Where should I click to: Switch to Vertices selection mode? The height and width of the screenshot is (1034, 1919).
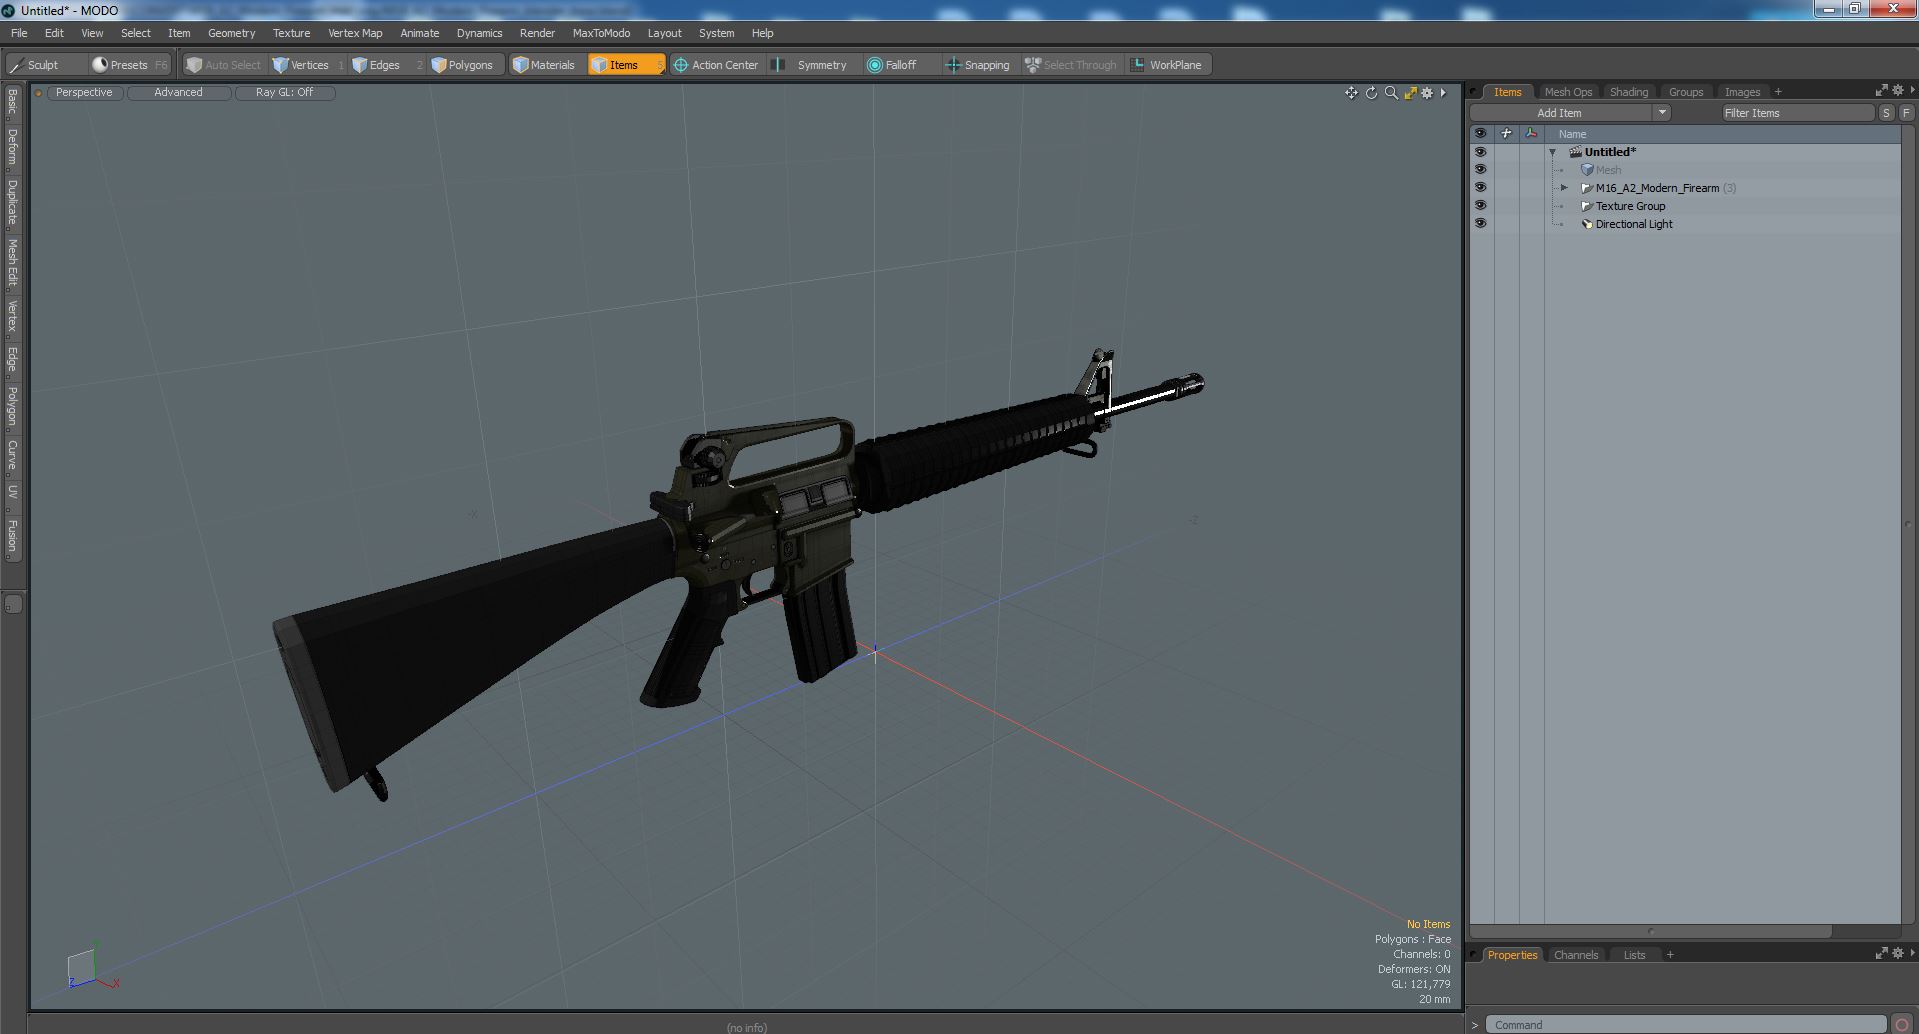point(309,65)
